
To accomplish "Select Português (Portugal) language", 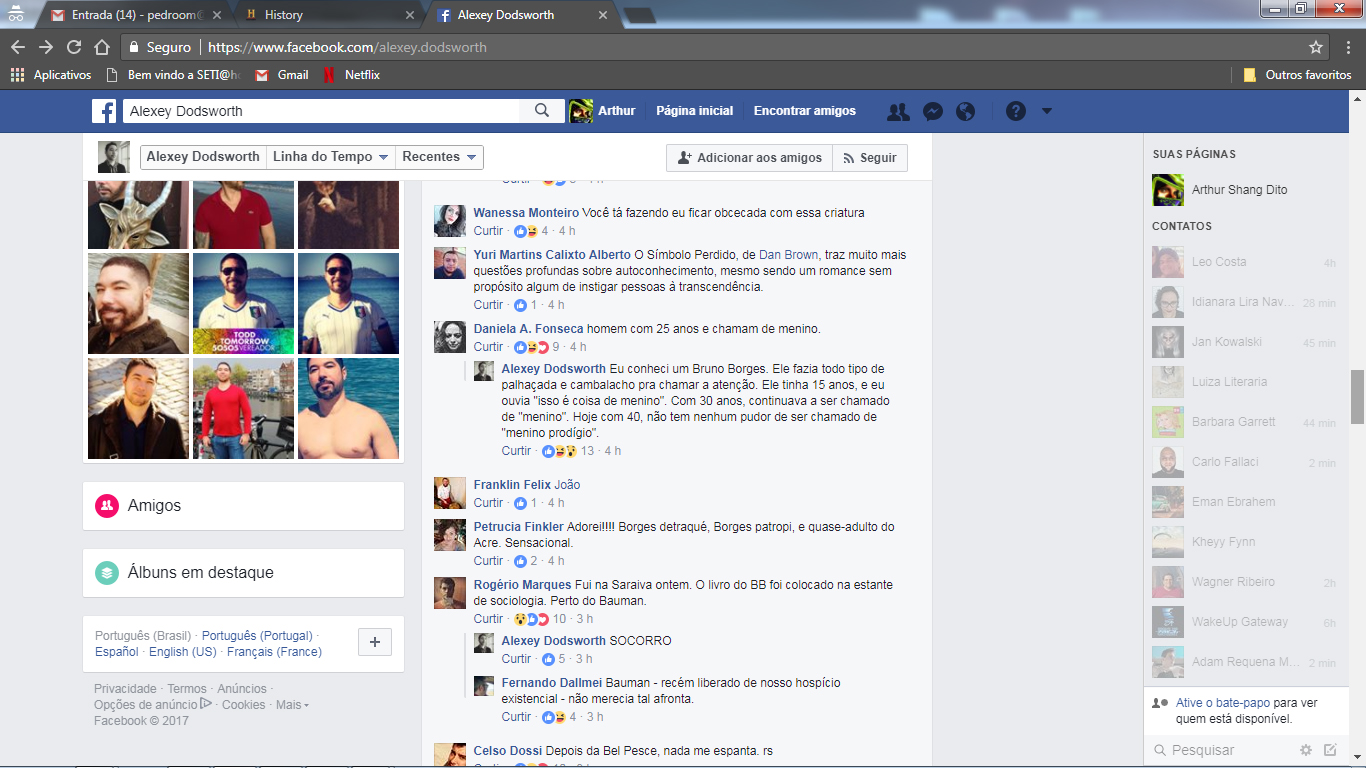I will click(x=257, y=636).
